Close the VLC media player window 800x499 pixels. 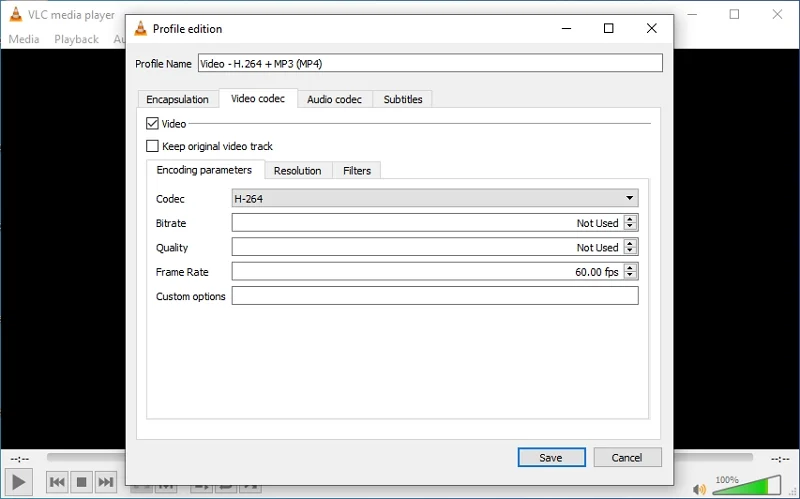pos(777,14)
